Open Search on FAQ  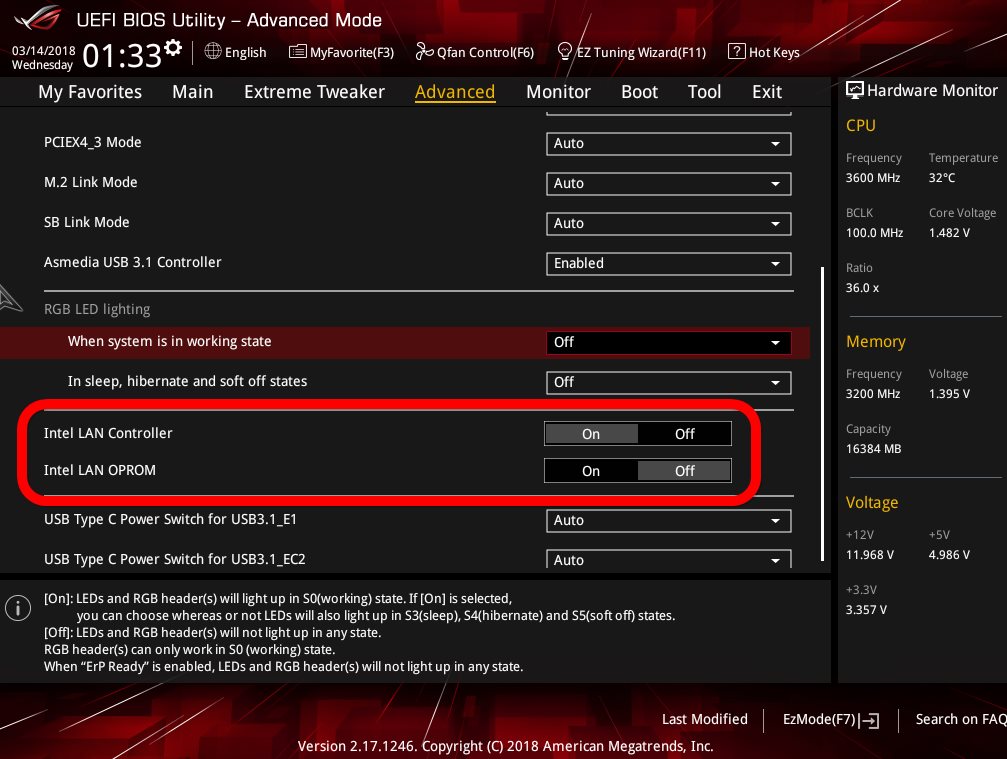pyautogui.click(x=961, y=719)
